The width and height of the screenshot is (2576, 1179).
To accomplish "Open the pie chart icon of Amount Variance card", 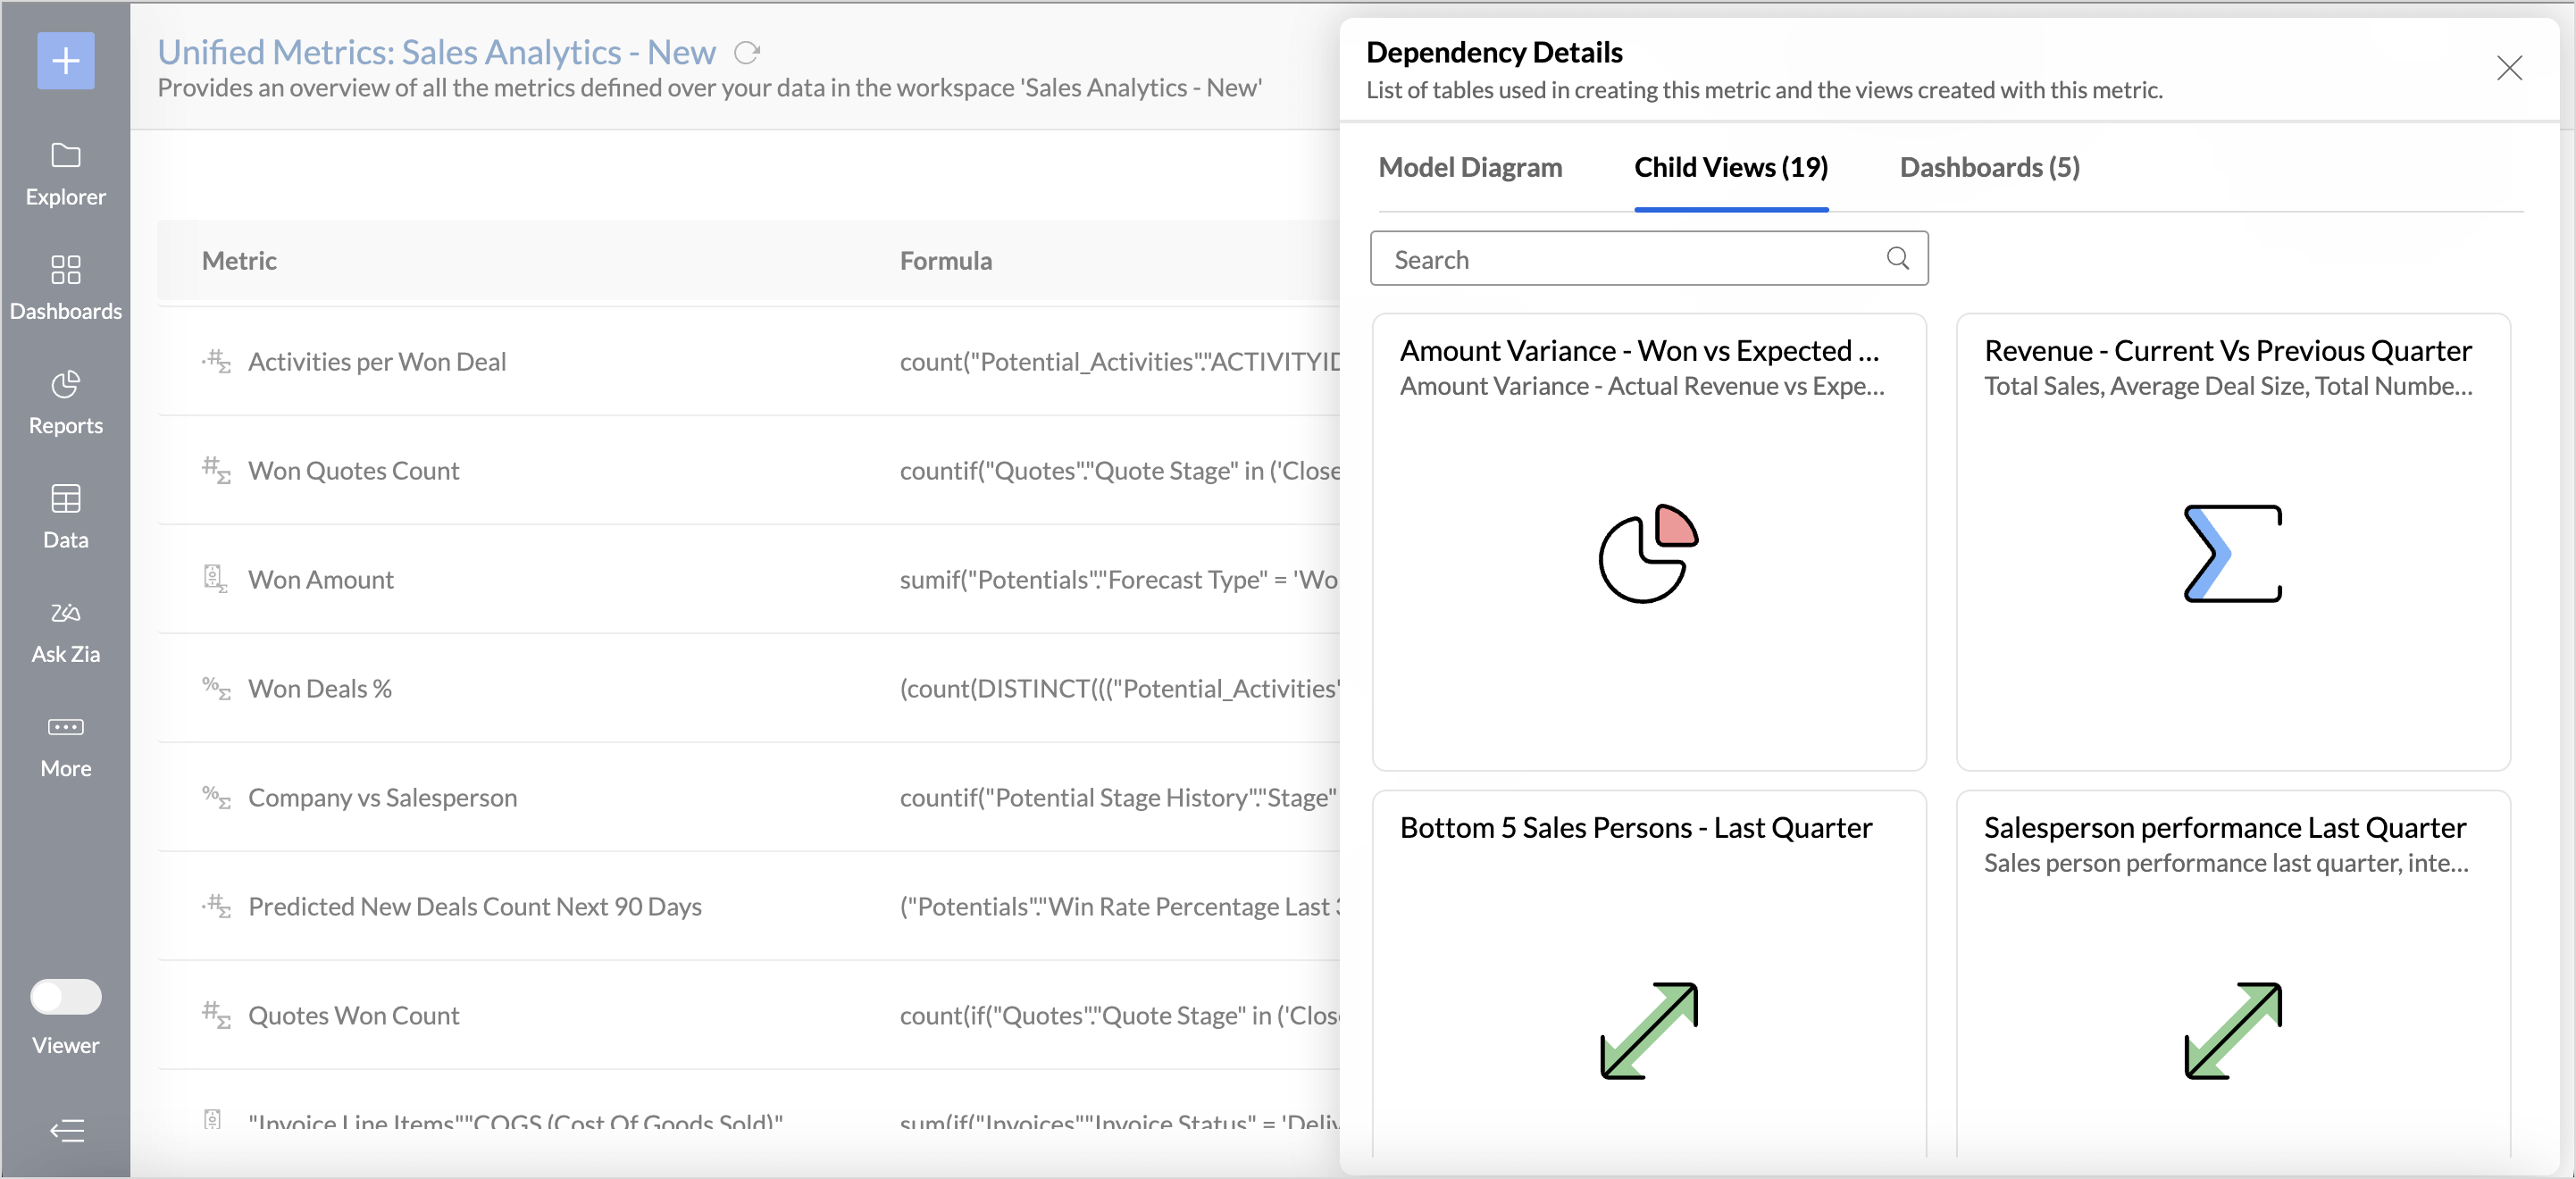I will [x=1648, y=553].
